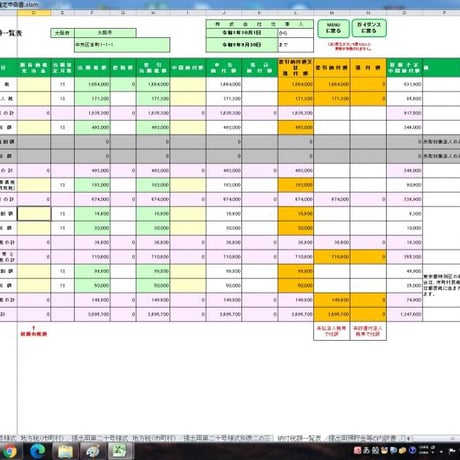Select column L header

tap(296, 13)
